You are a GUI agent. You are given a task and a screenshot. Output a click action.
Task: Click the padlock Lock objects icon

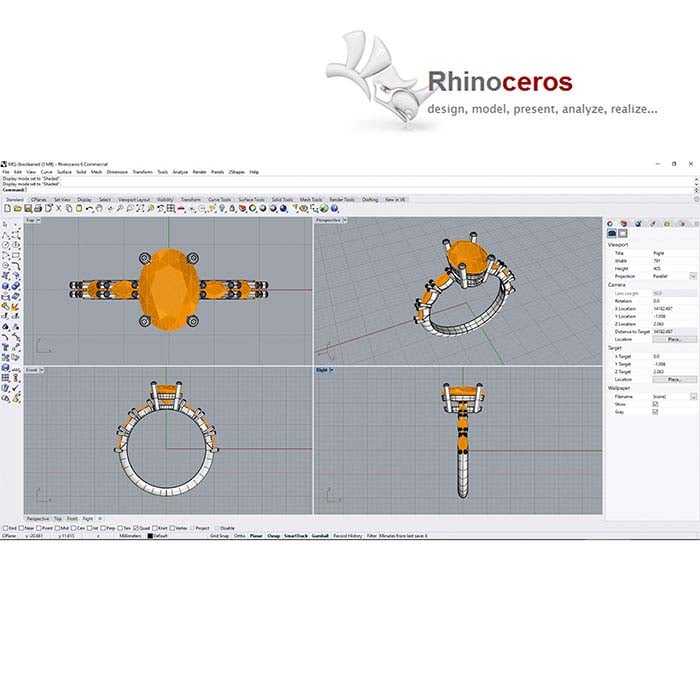coord(232,208)
